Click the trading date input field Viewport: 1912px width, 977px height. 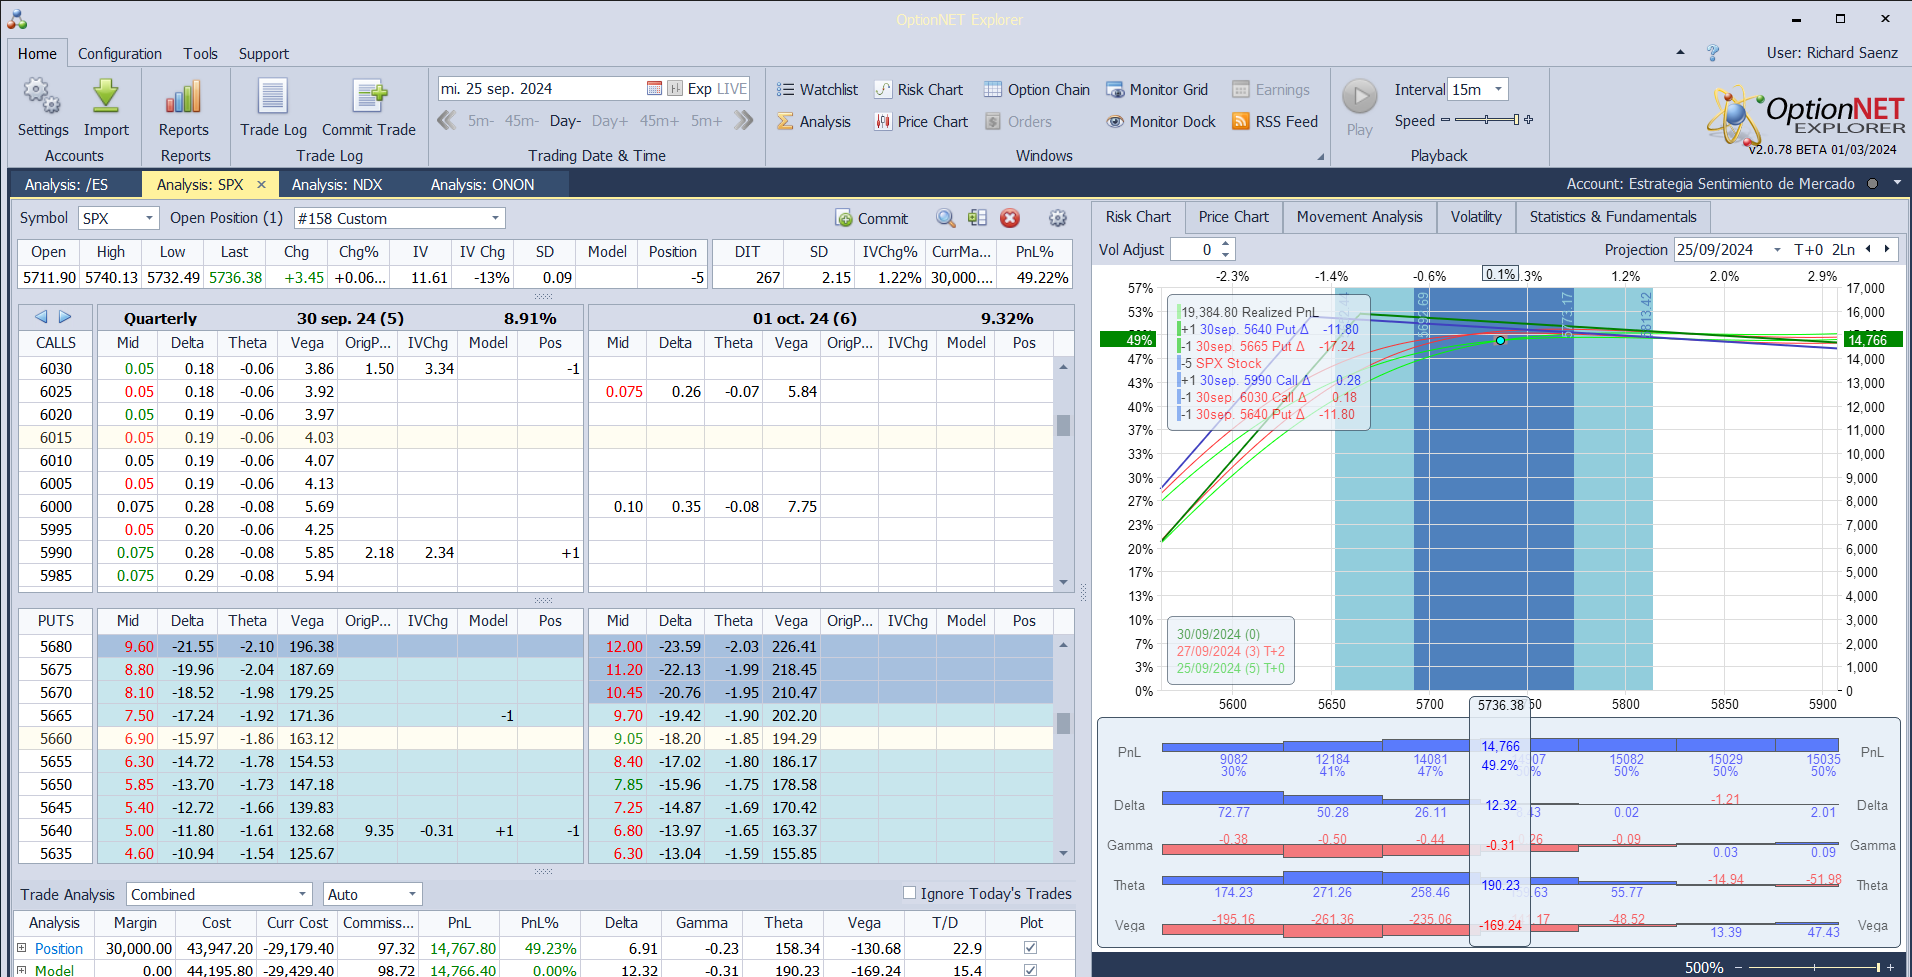point(541,89)
